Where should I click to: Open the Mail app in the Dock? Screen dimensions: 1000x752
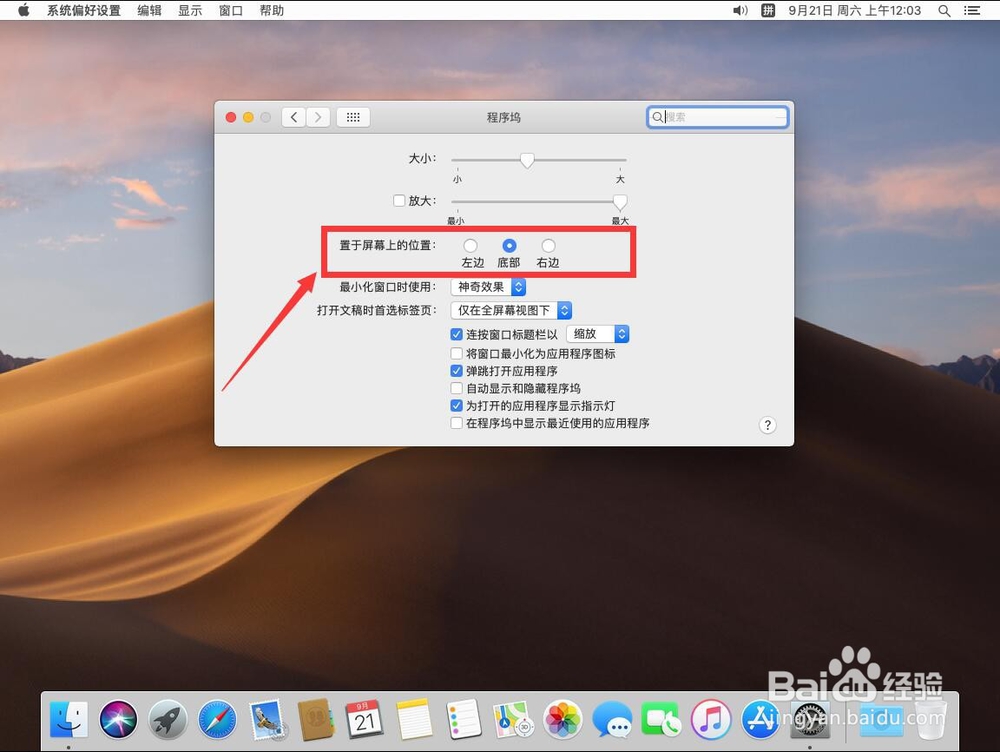click(x=266, y=719)
